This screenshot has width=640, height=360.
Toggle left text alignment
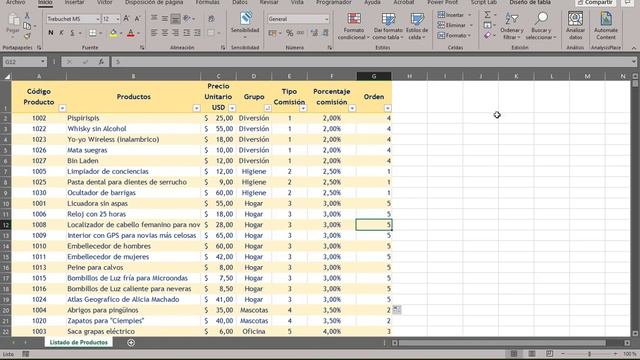coord(154,33)
